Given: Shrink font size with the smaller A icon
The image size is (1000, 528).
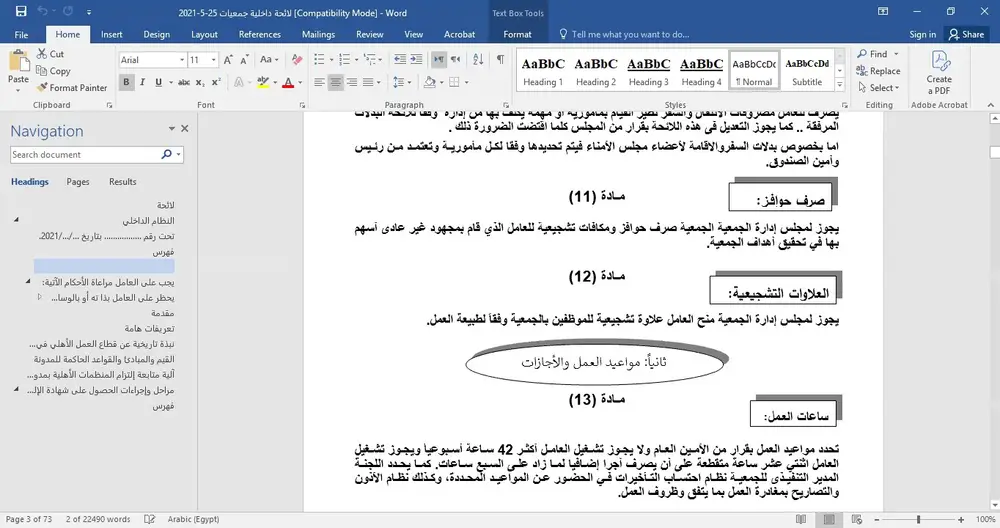Looking at the screenshot, I should (x=244, y=60).
